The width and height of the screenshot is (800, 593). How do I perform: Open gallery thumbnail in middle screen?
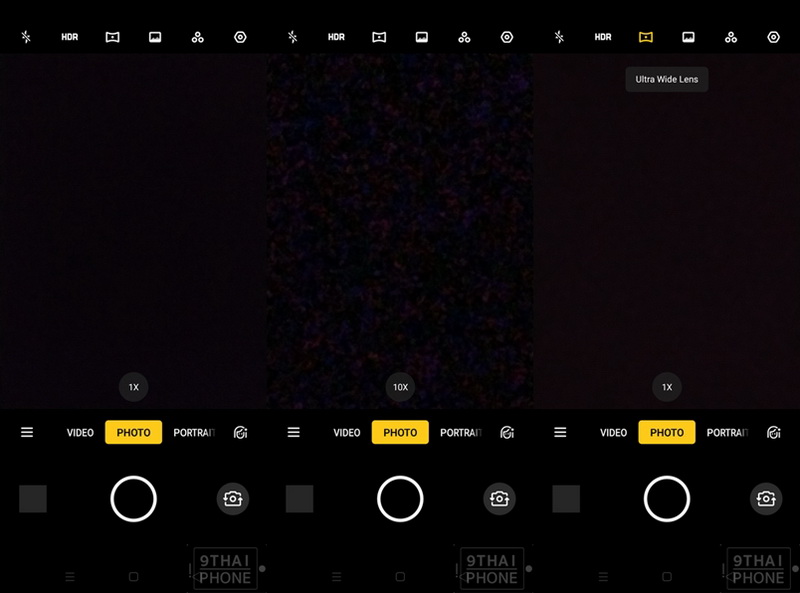299,499
